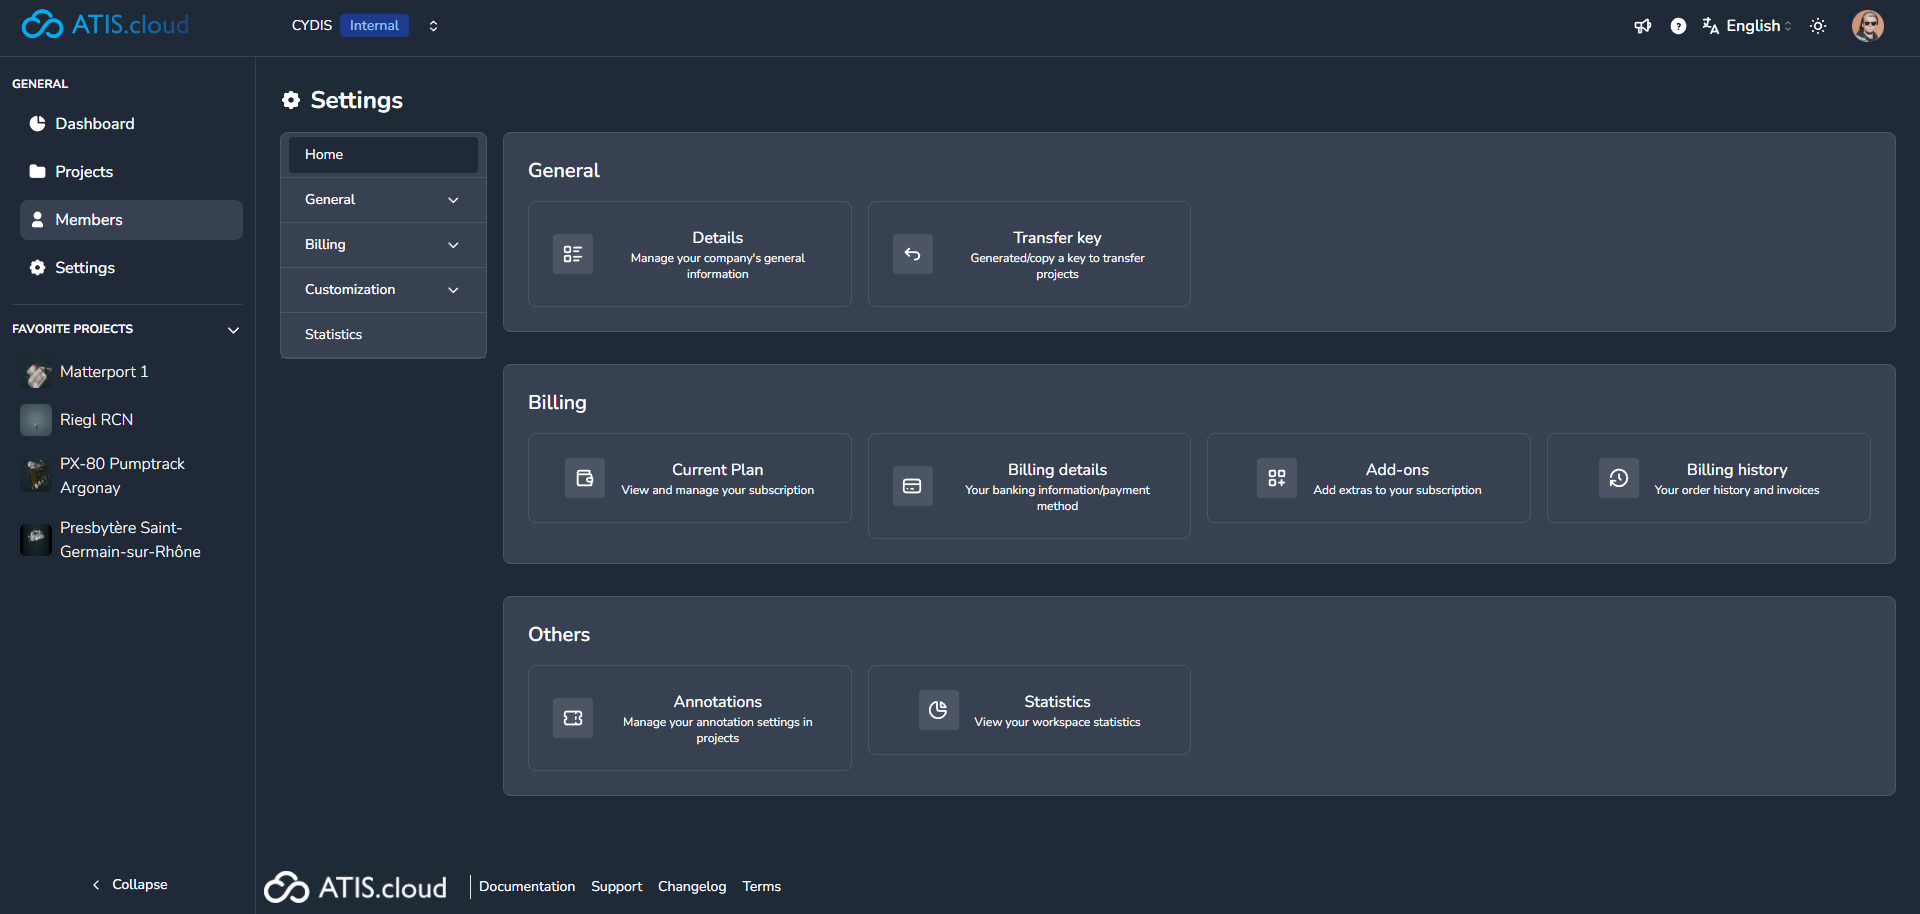
Task: Select Billing in settings menu
Action: click(x=383, y=245)
